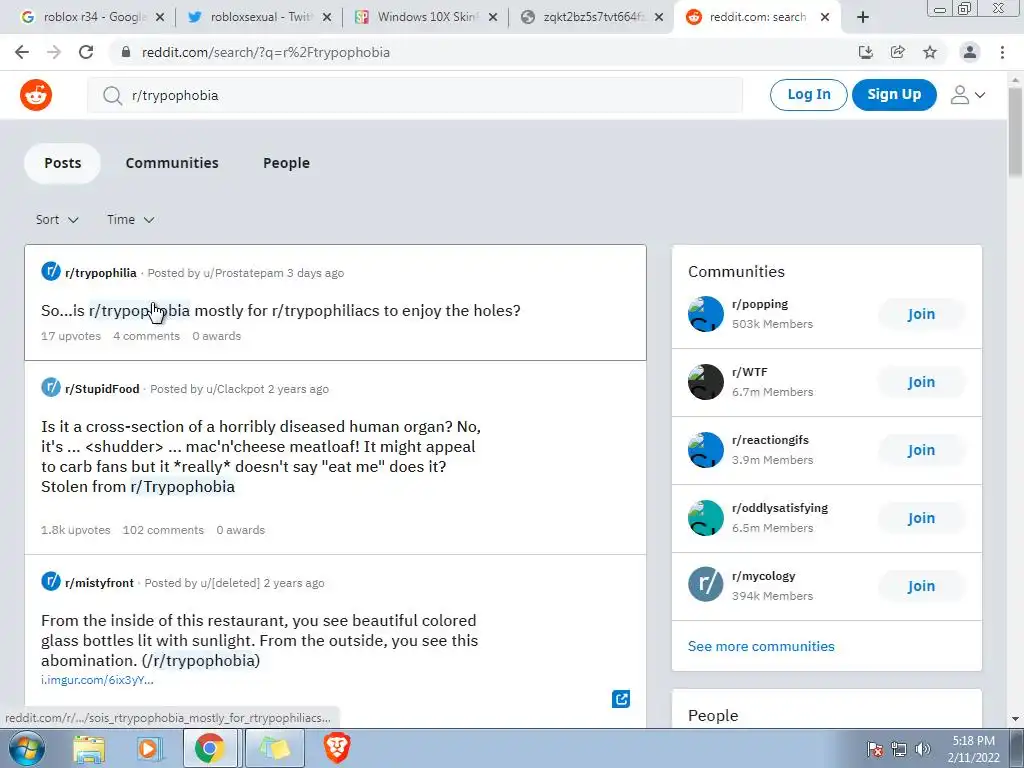Click the taskbar clock showing 5:18 PM

pos(973,749)
